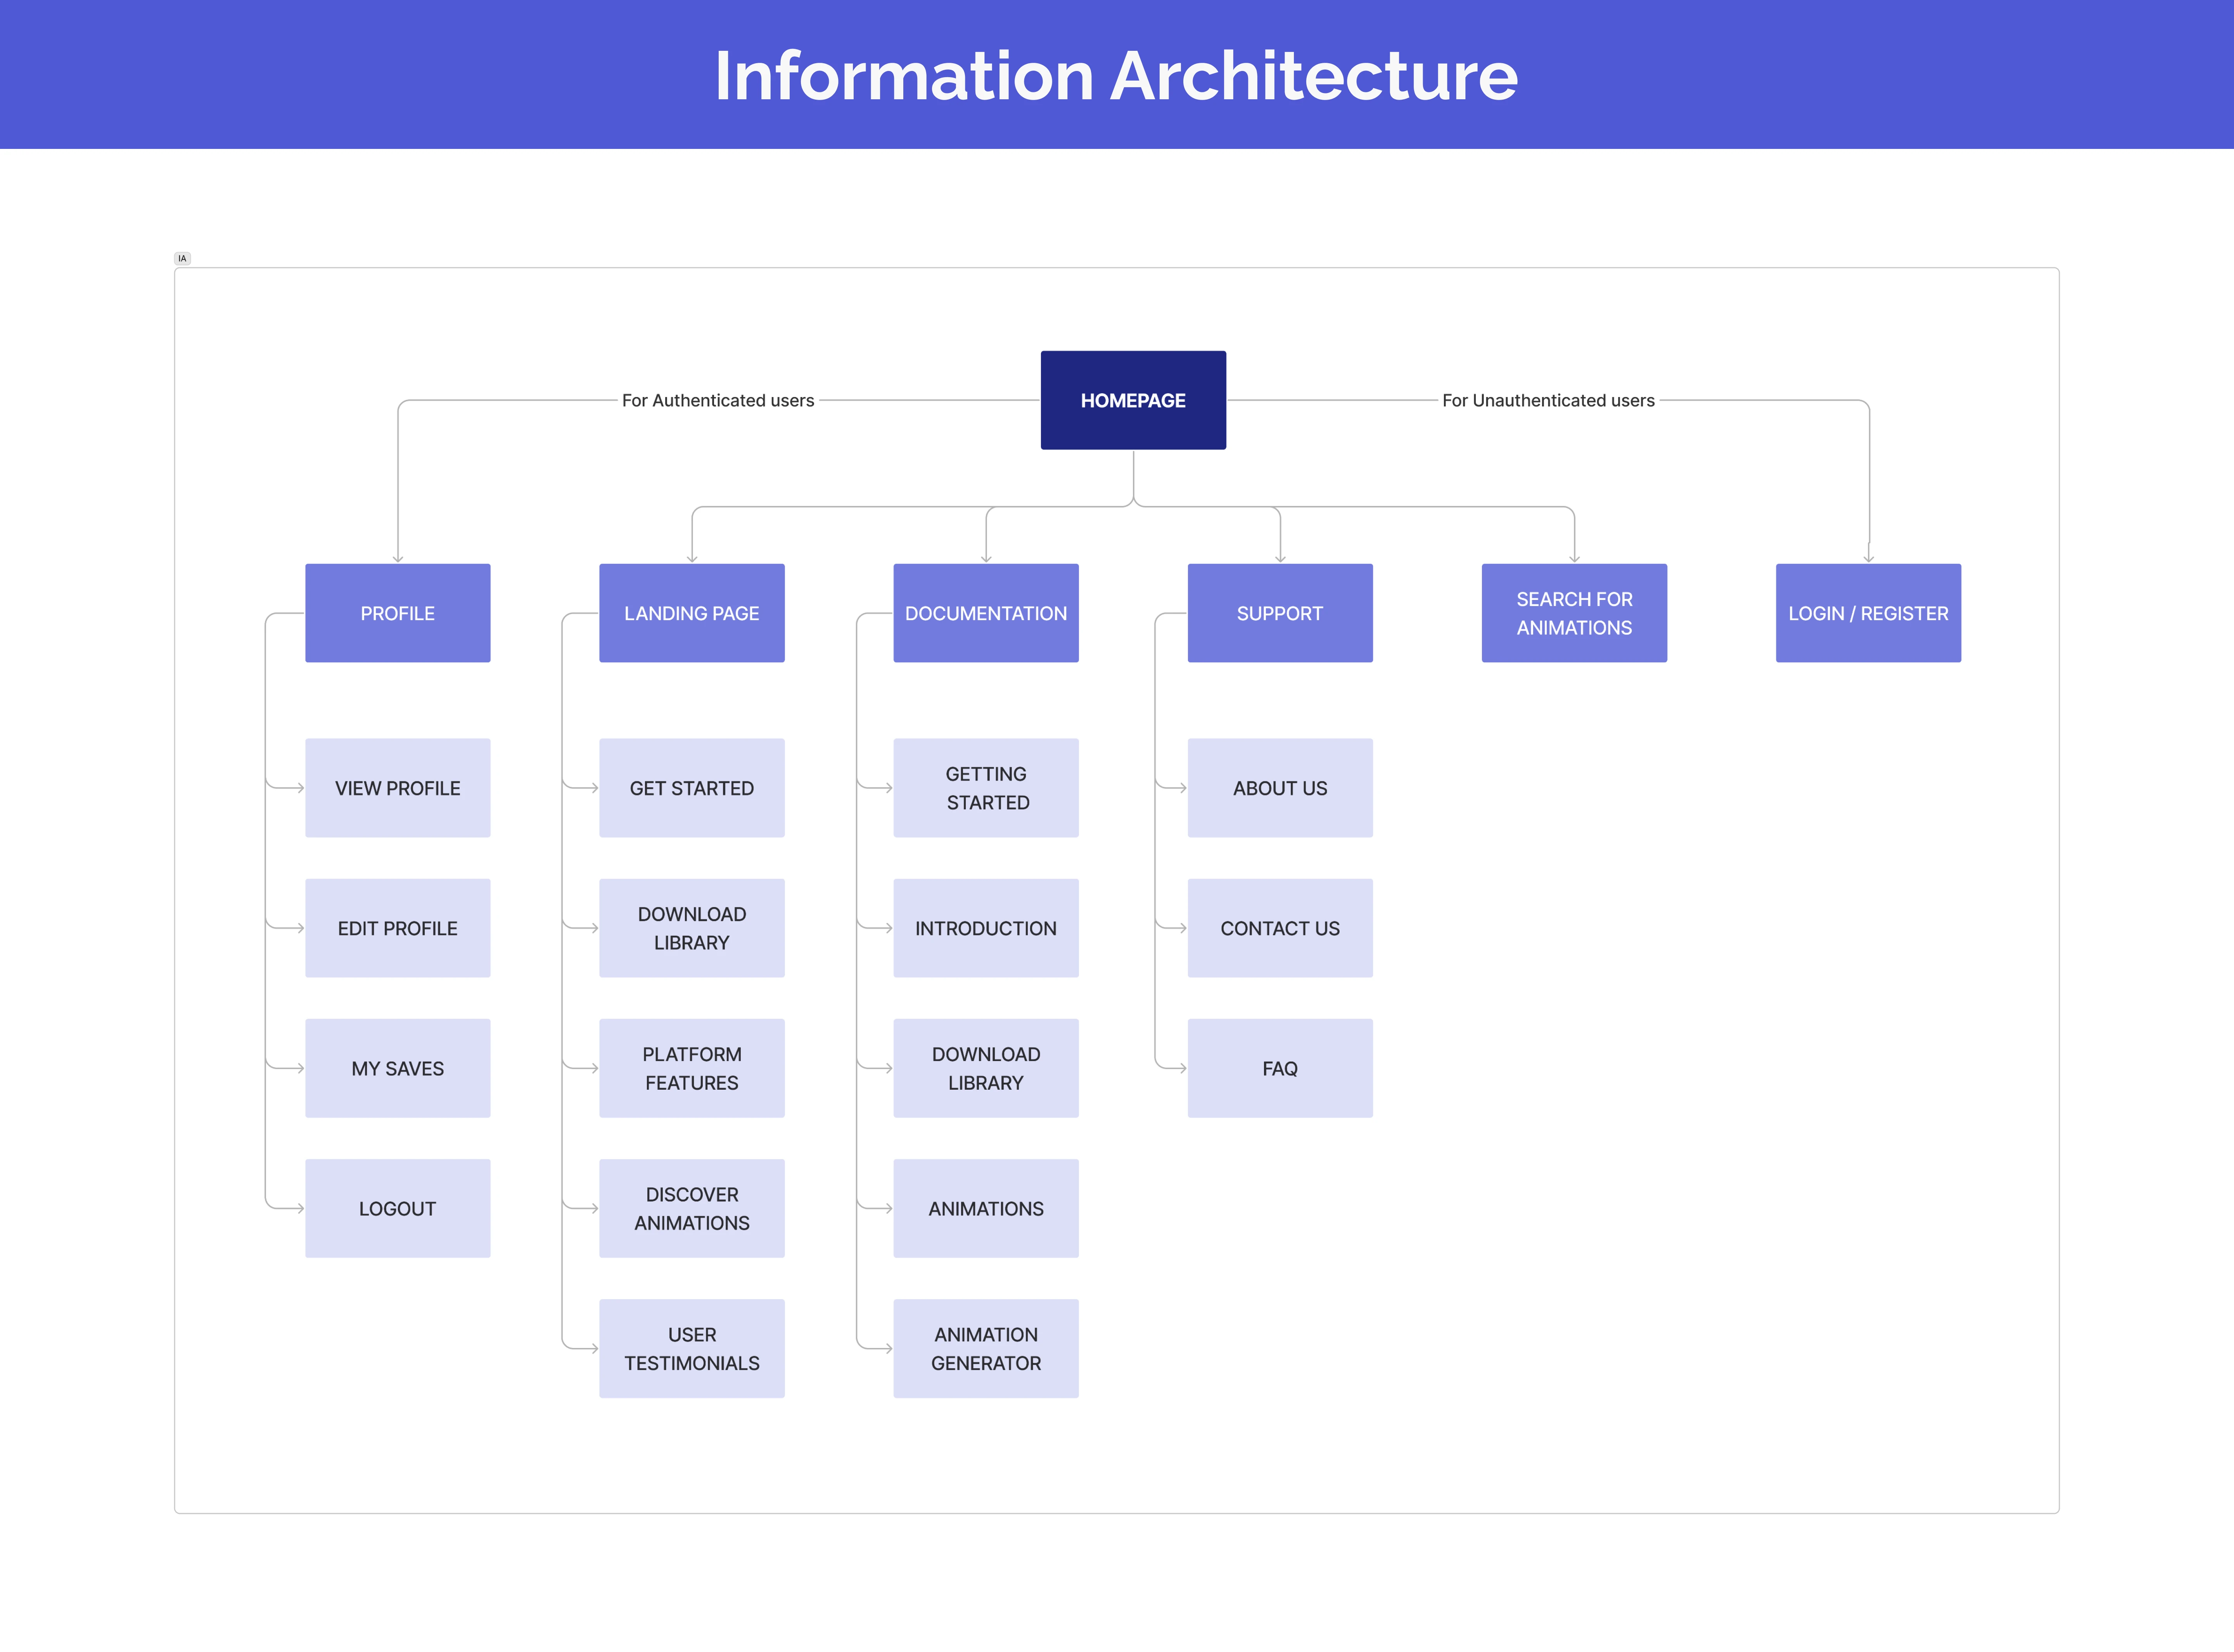
Task: Click the ANIMATION GENERATOR box
Action: point(985,1348)
